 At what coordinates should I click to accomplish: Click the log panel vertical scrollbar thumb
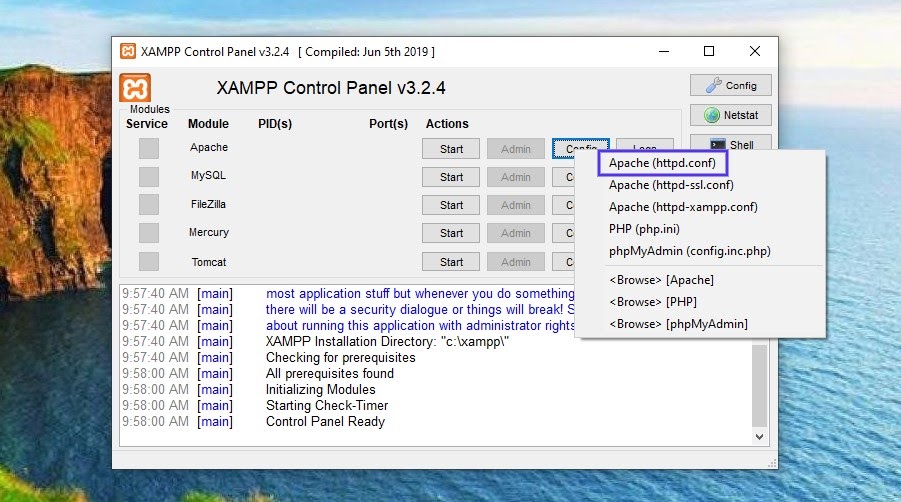tap(760, 385)
